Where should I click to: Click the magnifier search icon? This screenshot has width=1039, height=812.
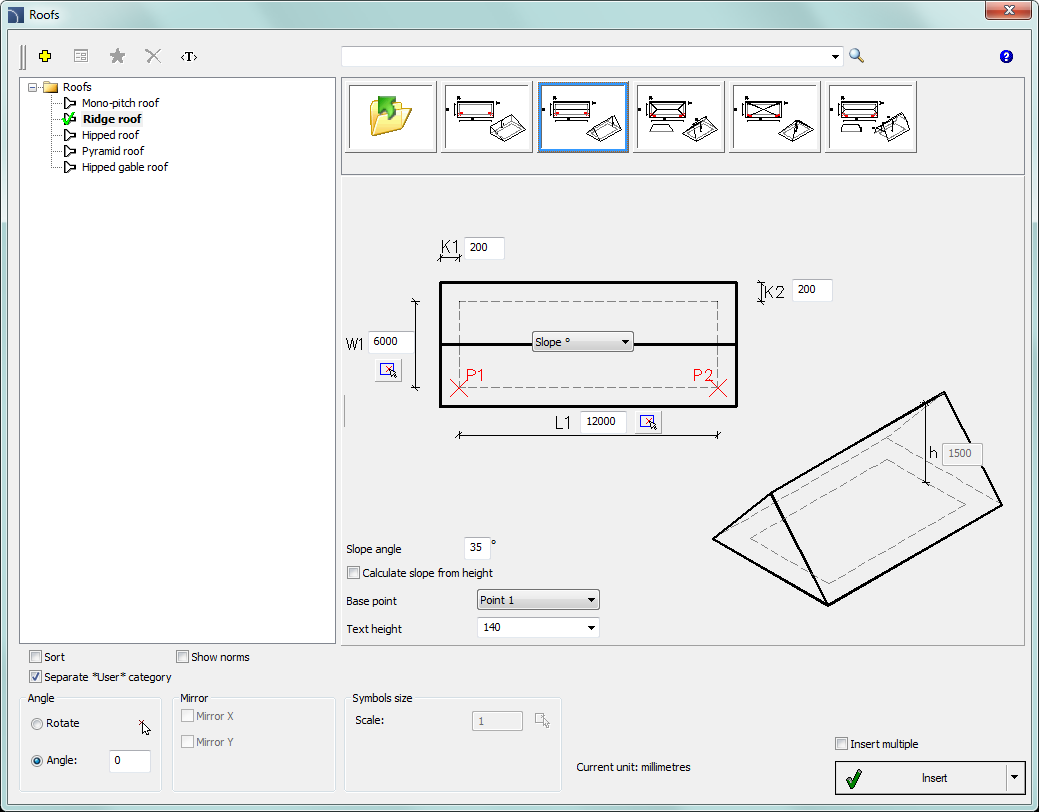pyautogui.click(x=856, y=56)
